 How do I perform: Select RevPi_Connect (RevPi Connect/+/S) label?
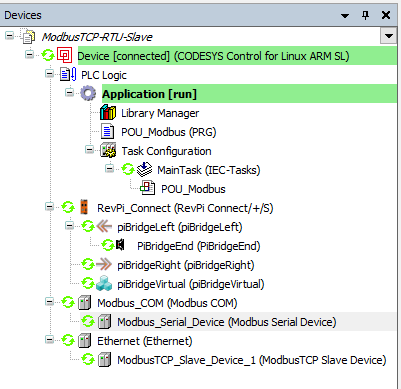[185, 208]
